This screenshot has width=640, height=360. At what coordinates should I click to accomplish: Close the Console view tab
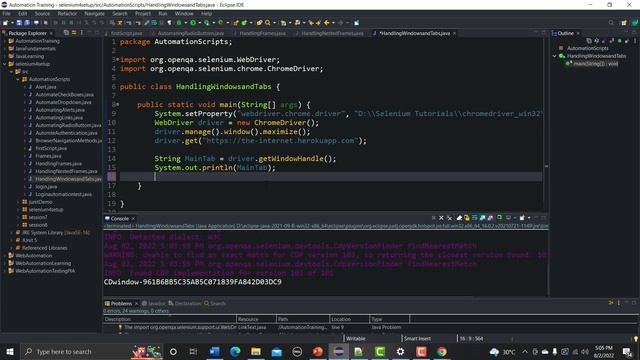(133, 218)
